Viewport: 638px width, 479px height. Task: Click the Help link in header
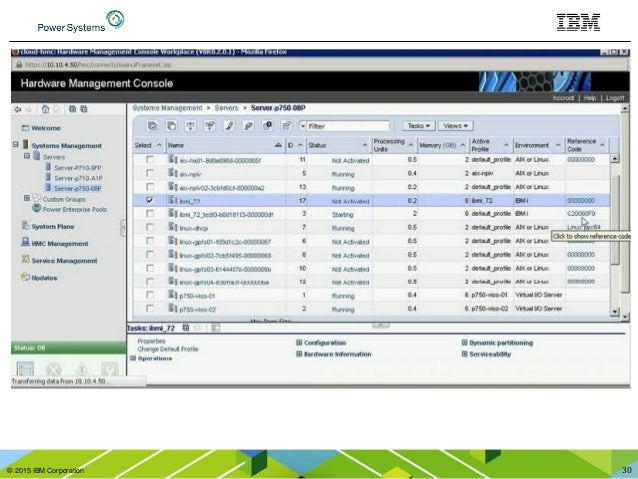tap(590, 98)
